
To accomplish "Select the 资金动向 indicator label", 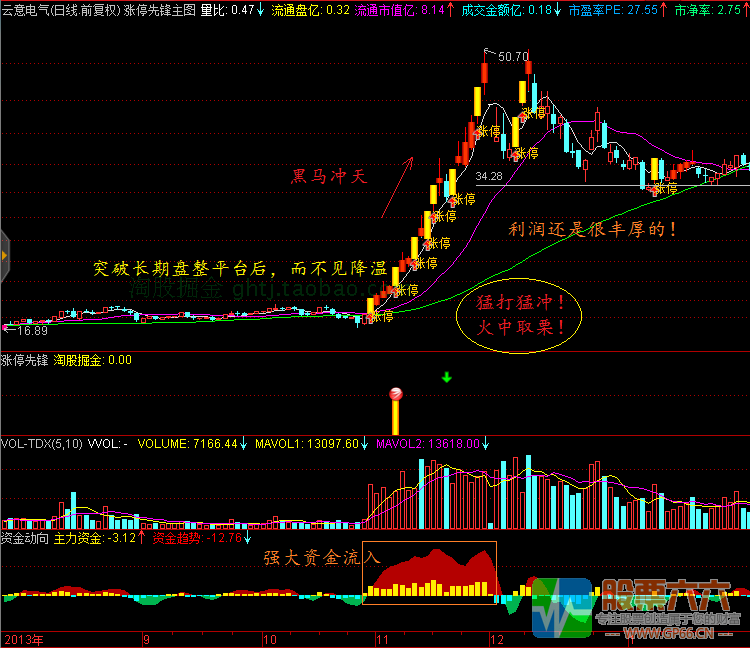I will pos(24,538).
